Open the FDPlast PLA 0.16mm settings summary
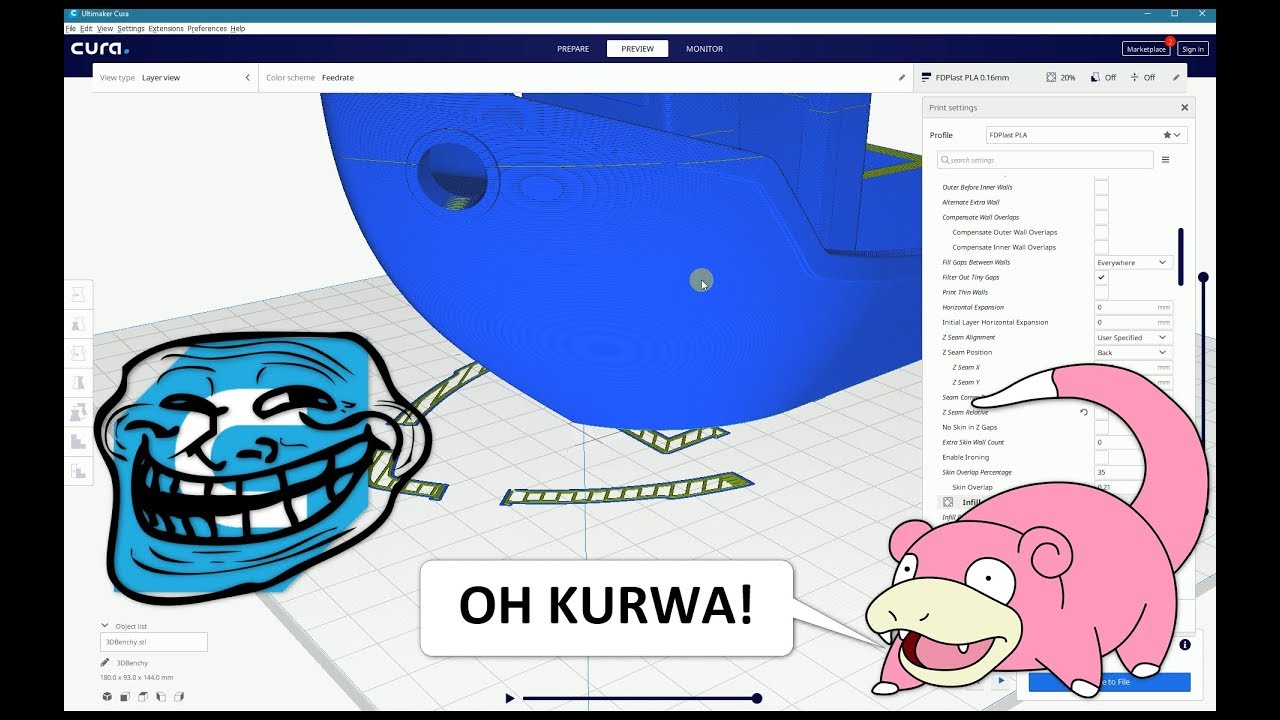Screen dimensions: 1280x720 [1052, 77]
